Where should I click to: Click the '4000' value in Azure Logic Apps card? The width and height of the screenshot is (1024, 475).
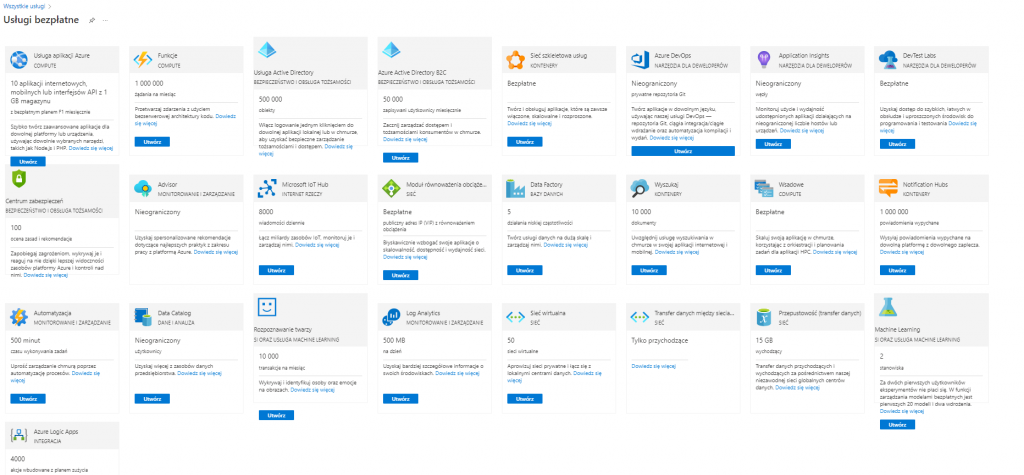point(19,459)
